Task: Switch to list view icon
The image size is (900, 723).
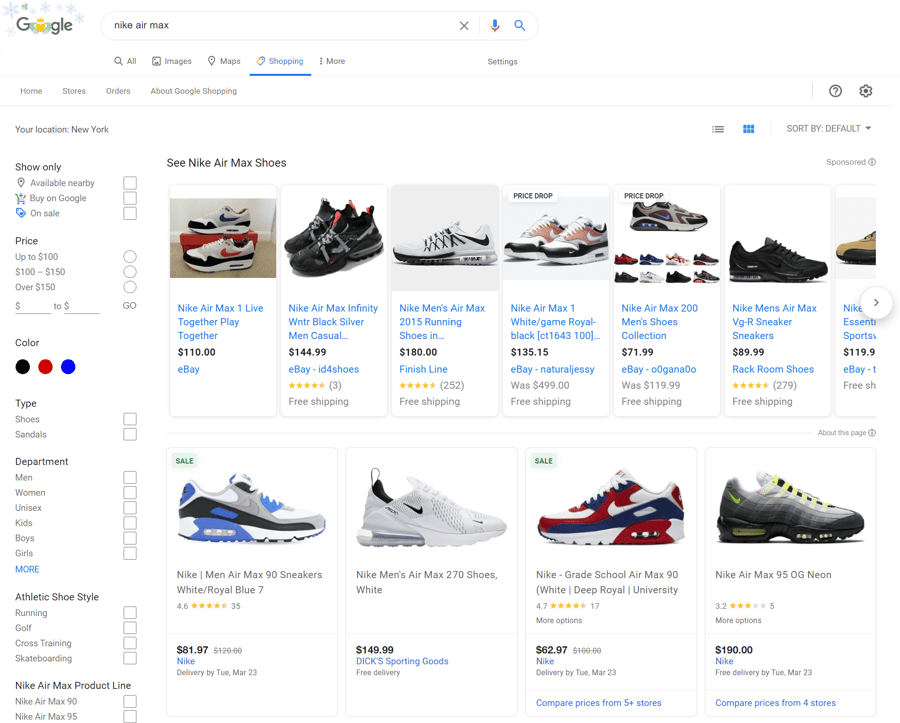Action: [x=717, y=129]
